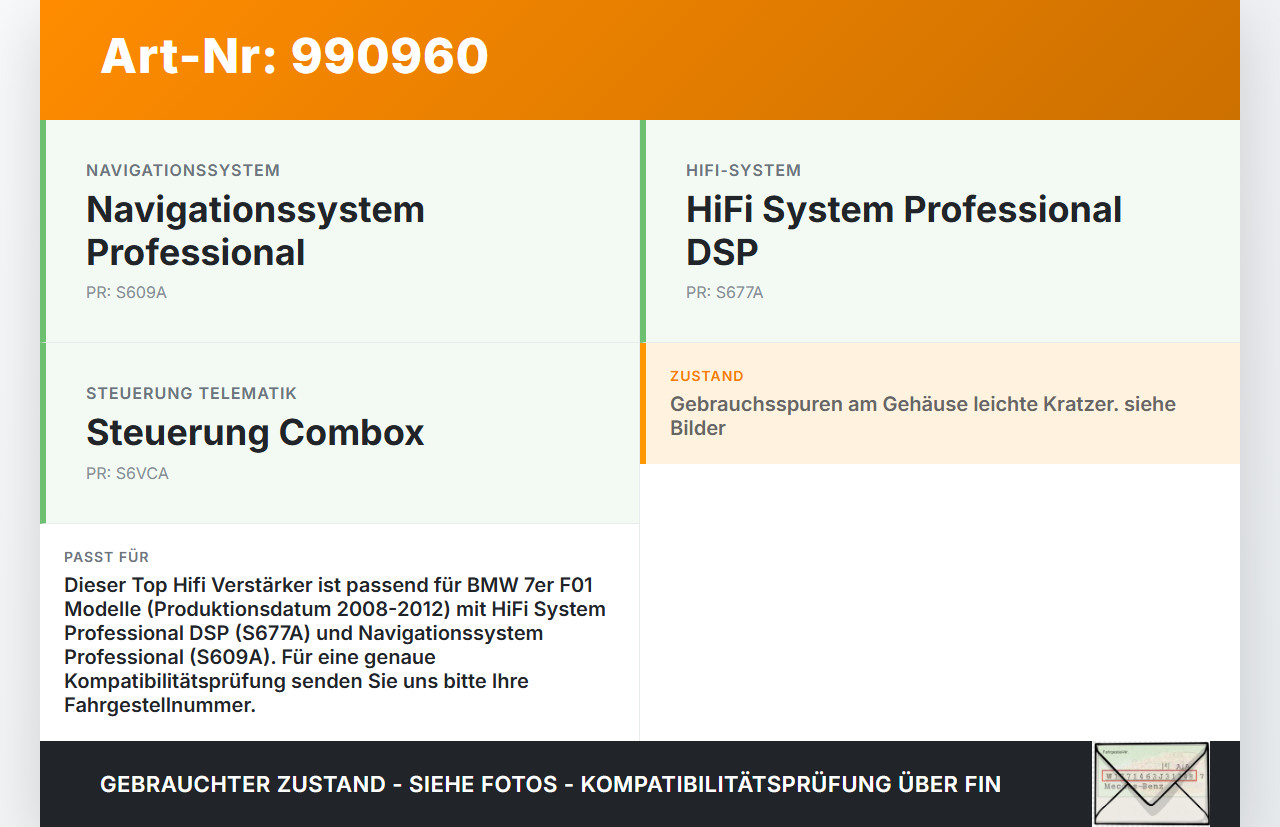Select the Navigationssystem Professional card title
The height and width of the screenshot is (827, 1280).
pyautogui.click(x=255, y=231)
